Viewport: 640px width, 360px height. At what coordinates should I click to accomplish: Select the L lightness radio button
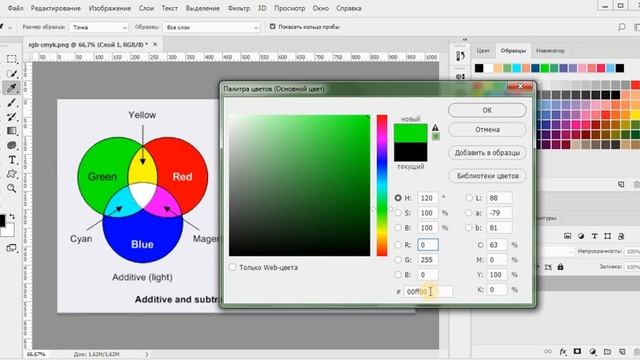(x=469, y=198)
